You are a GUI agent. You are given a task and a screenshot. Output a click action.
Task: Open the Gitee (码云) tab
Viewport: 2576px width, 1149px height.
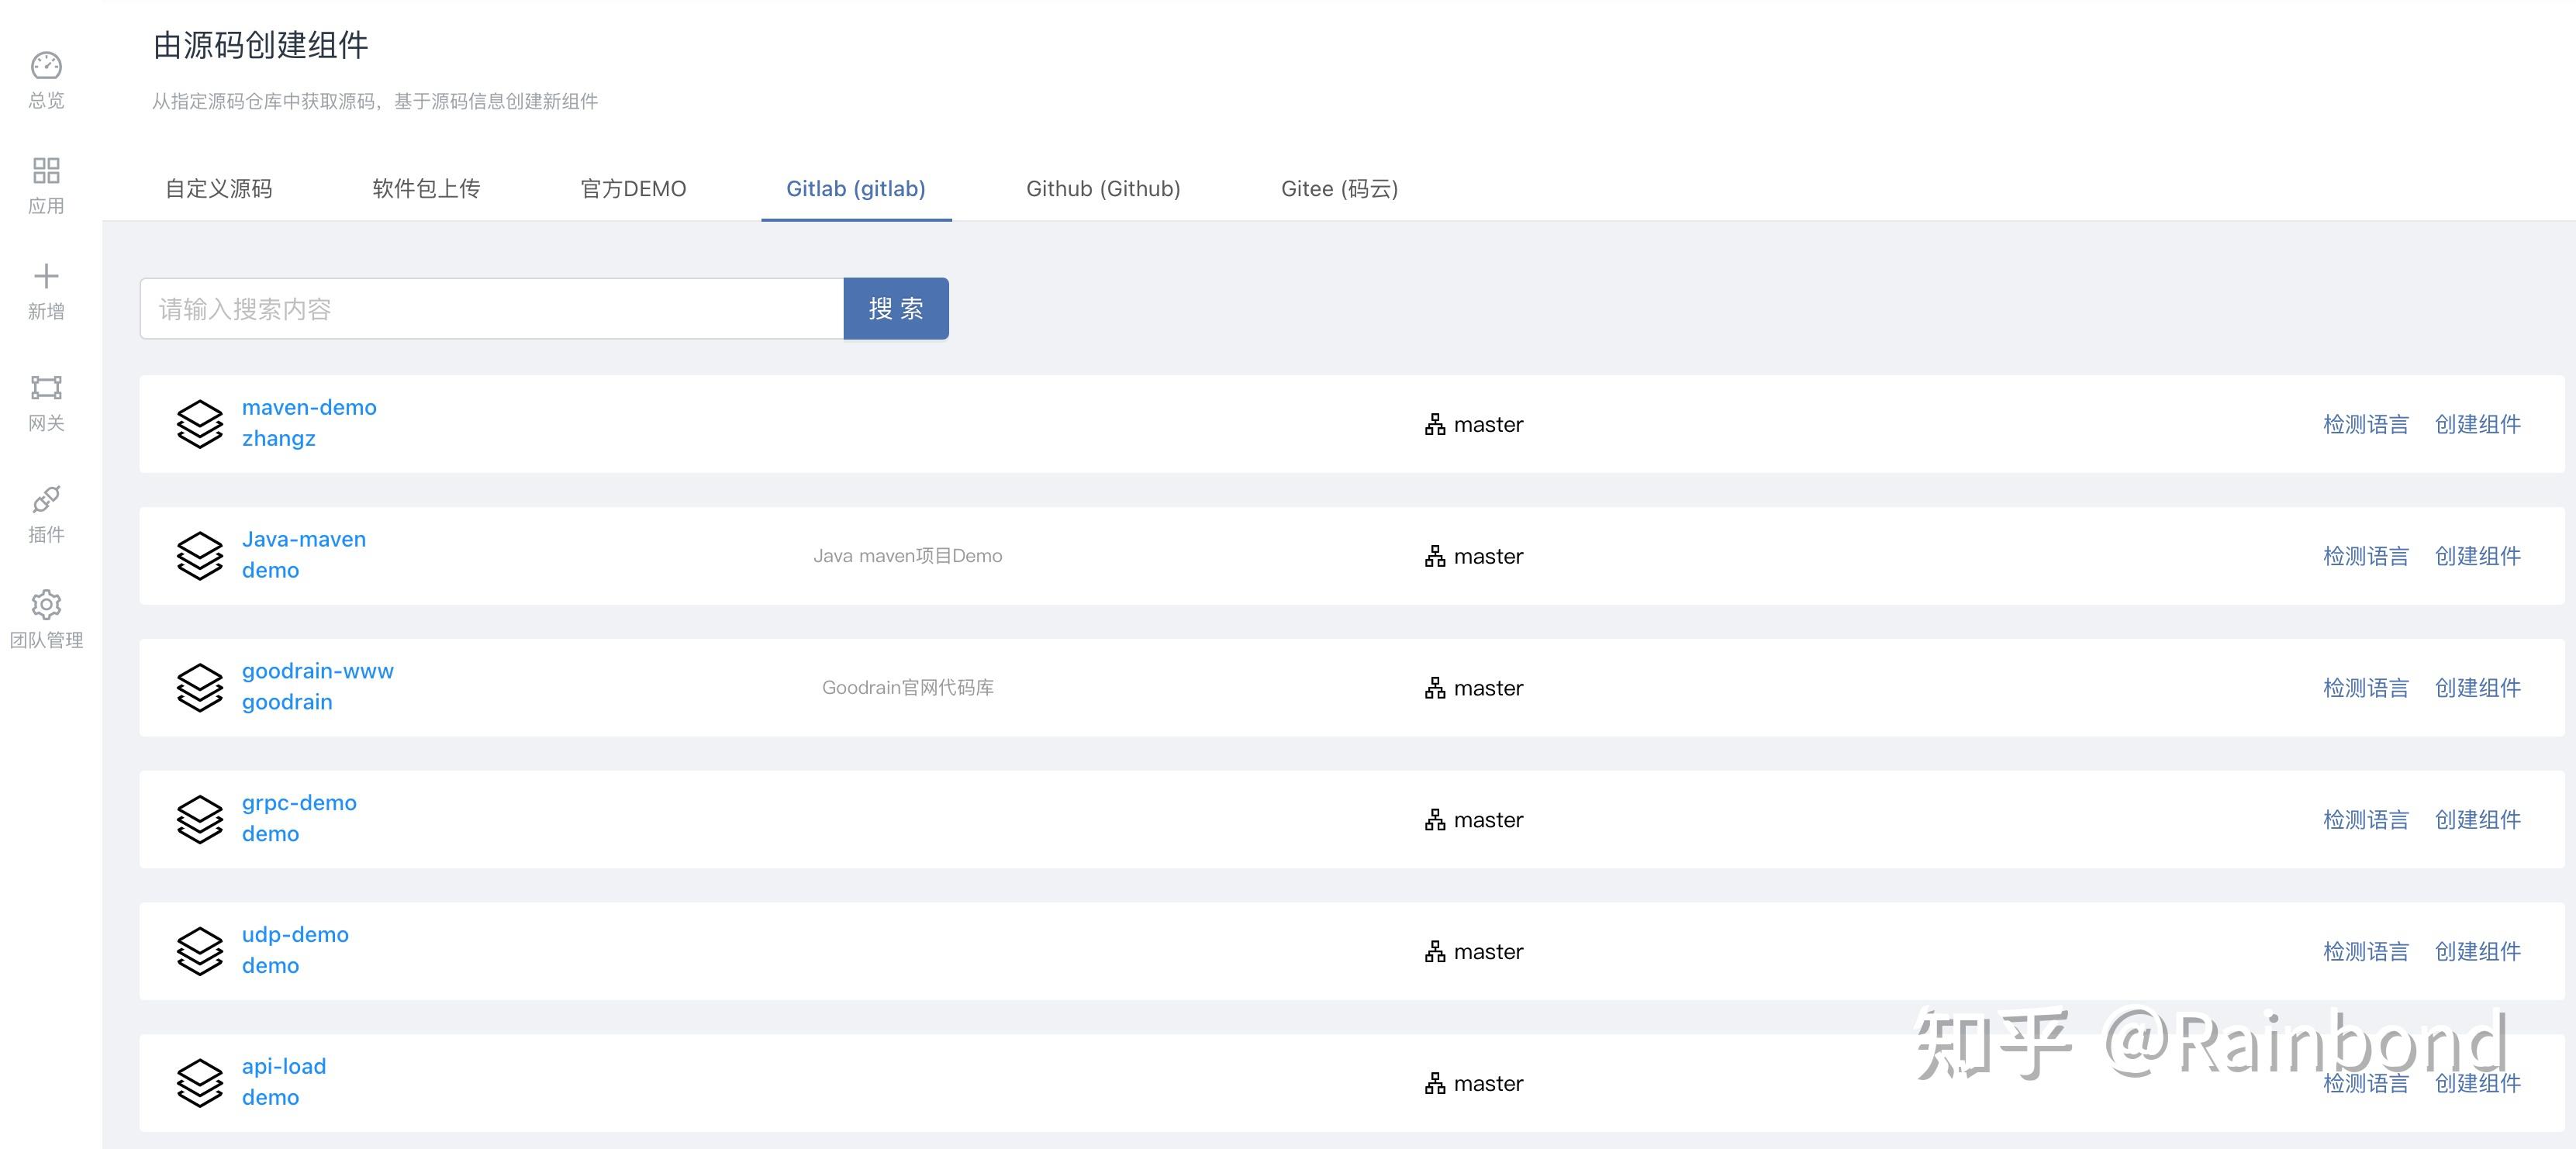point(1339,189)
